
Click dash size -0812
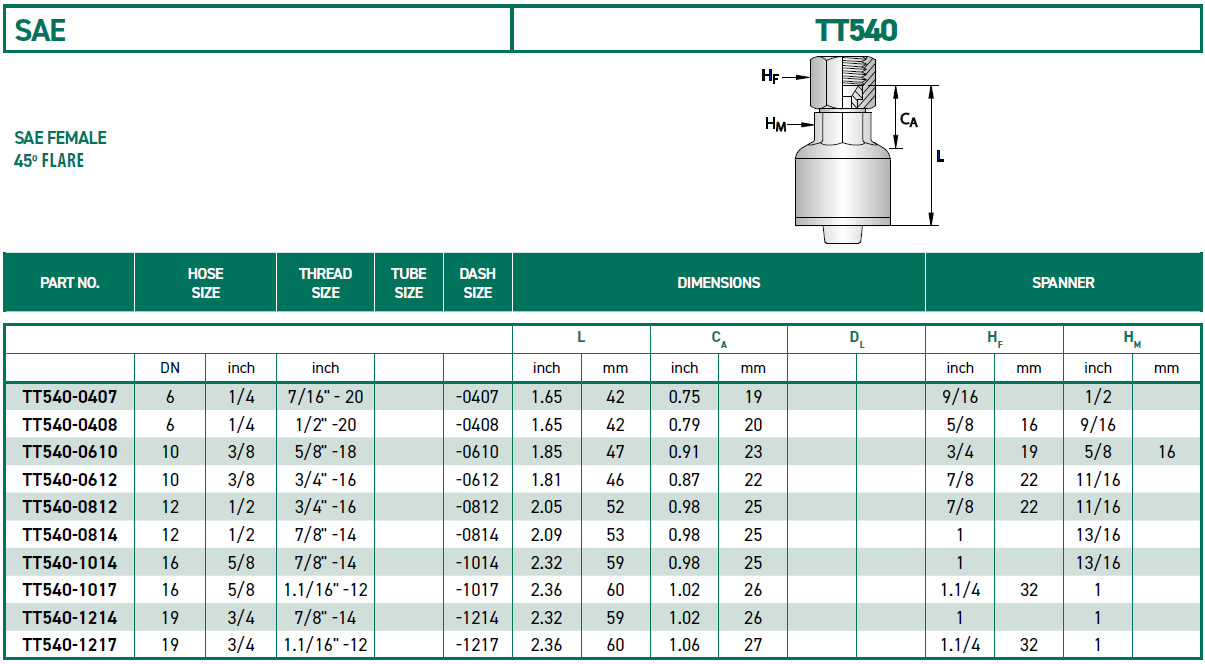(x=477, y=507)
